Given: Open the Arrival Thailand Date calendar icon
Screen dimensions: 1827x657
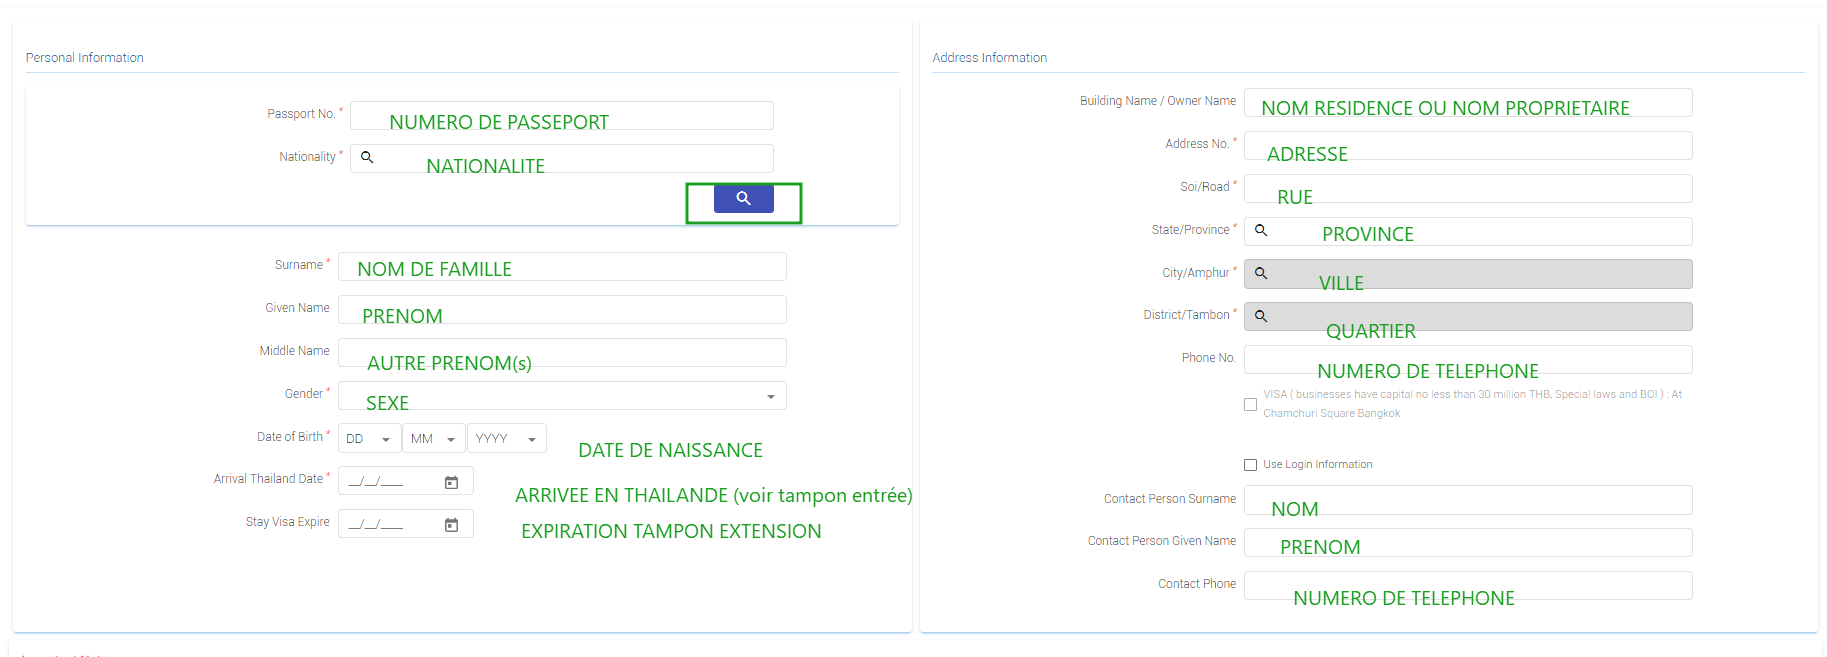Looking at the screenshot, I should pos(451,482).
